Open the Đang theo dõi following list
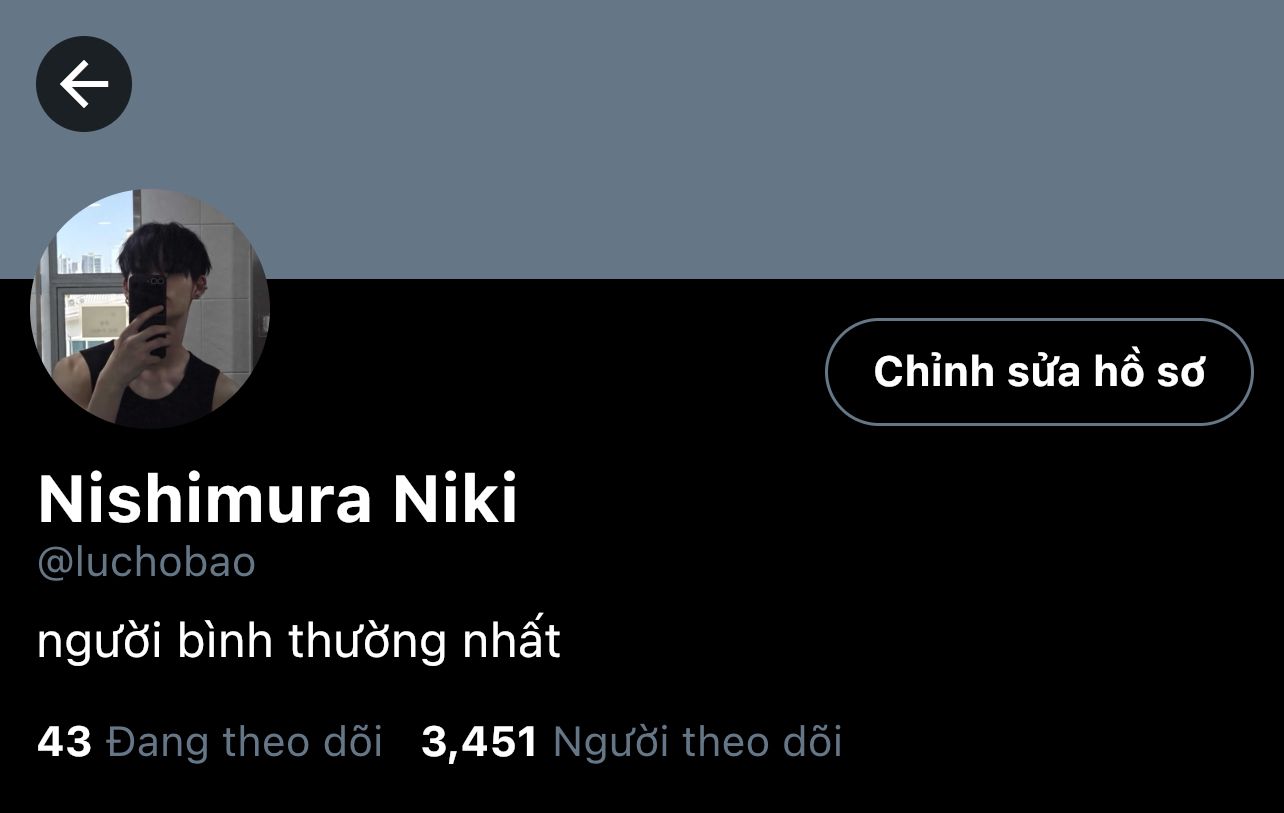This screenshot has width=1284, height=813. [244, 742]
